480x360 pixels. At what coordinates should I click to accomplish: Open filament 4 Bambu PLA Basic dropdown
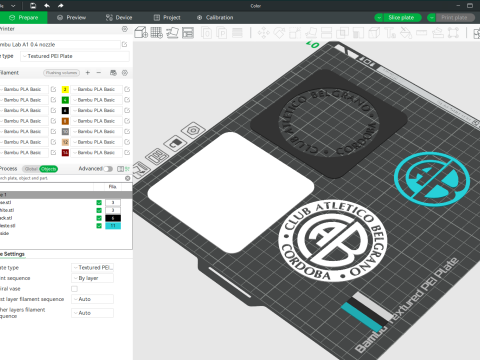(96, 100)
